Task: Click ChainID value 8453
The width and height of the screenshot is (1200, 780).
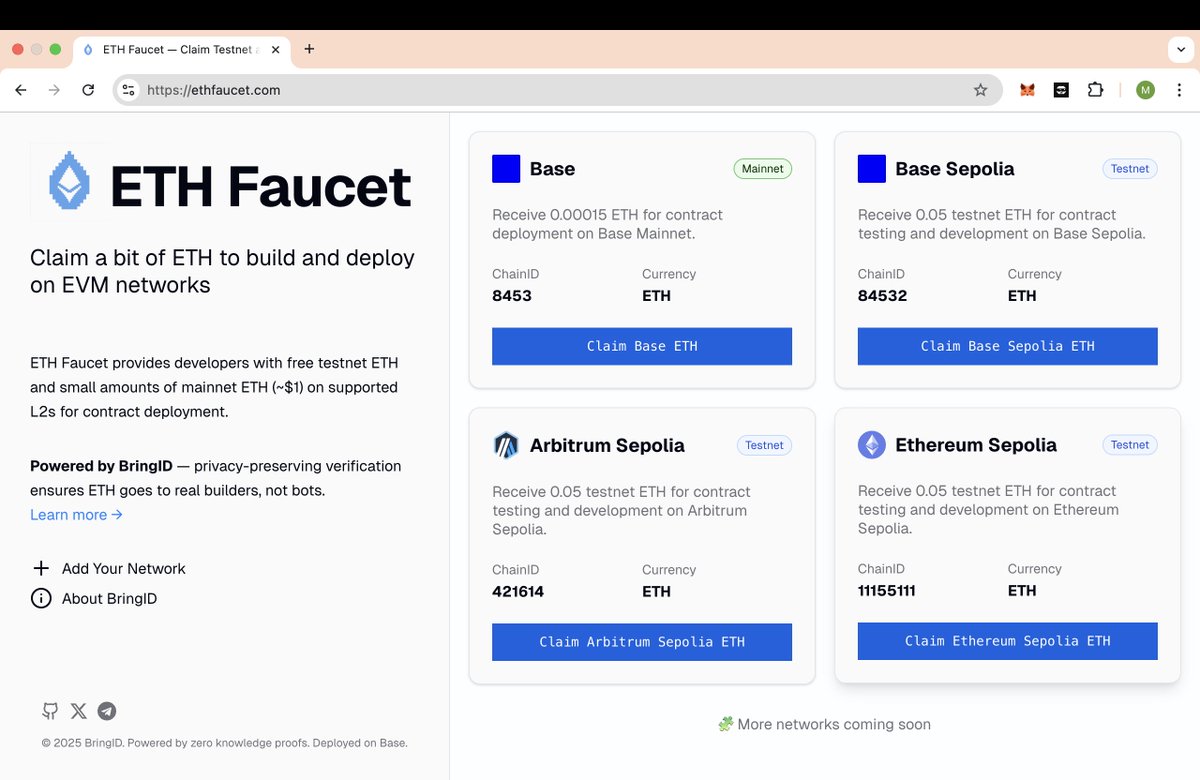Action: 512,296
